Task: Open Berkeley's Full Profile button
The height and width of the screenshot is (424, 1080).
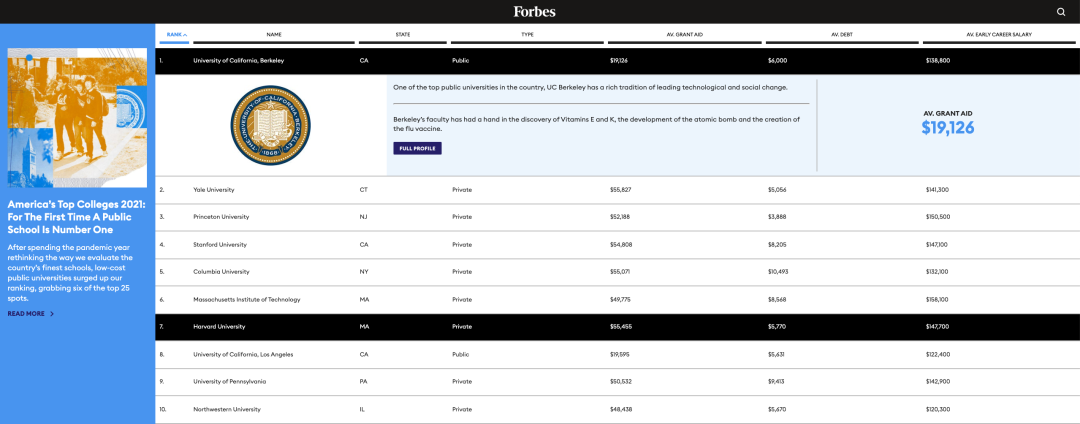Action: click(x=417, y=148)
